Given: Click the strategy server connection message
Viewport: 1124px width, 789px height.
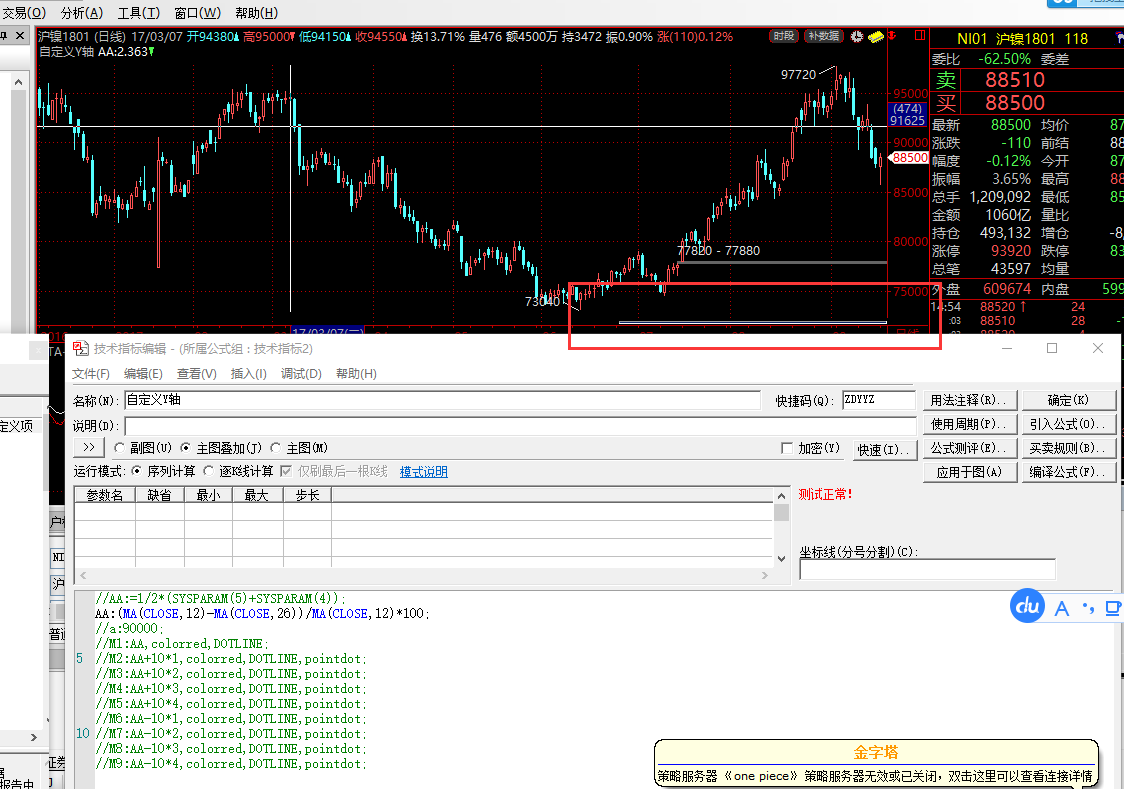Looking at the screenshot, I should (x=875, y=776).
